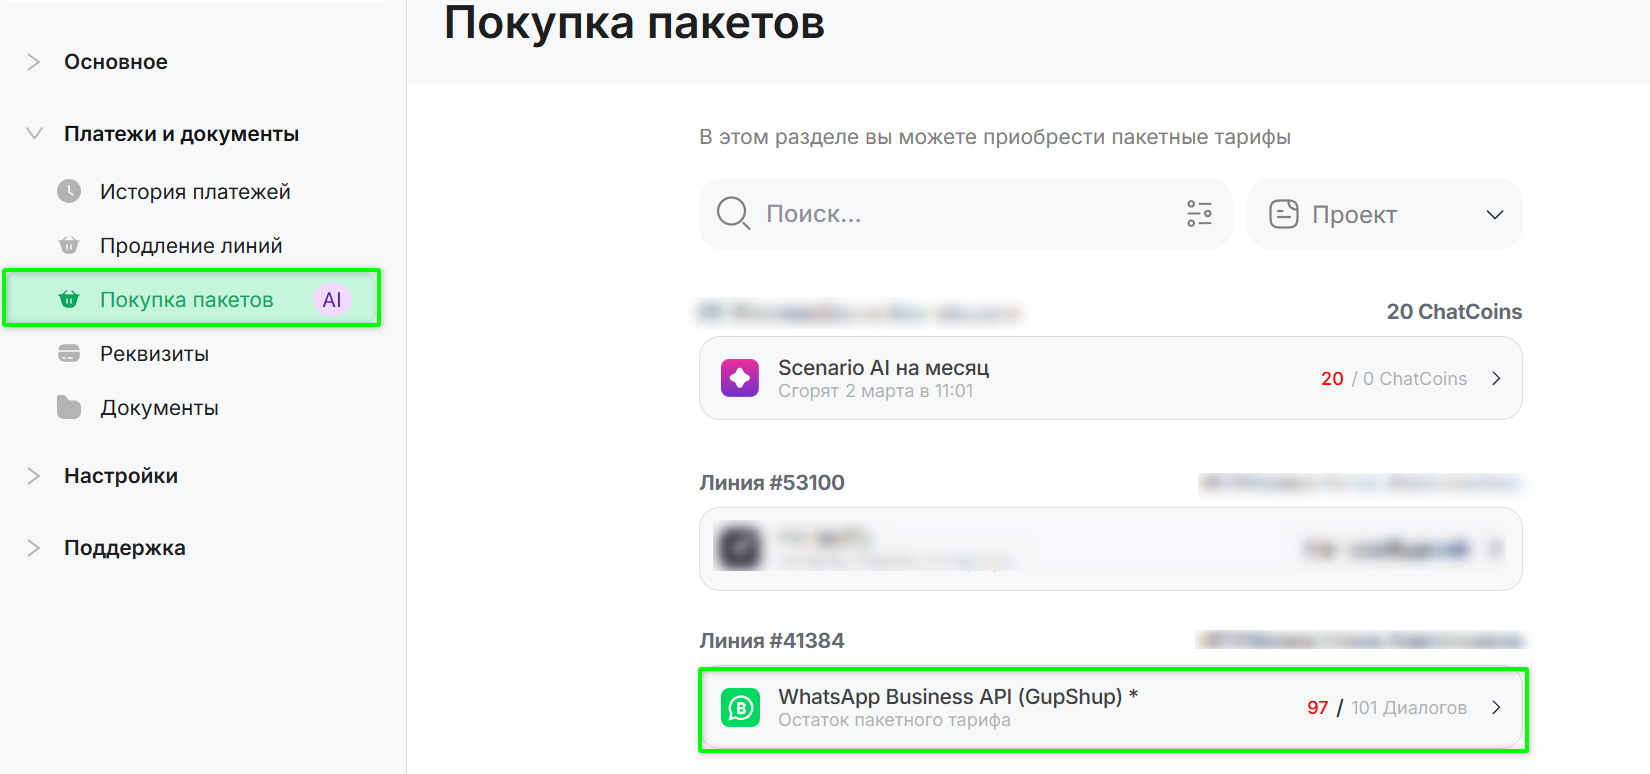This screenshot has height=774, width=1650.
Task: Collapse the Платежи и документы section
Action: coord(34,134)
